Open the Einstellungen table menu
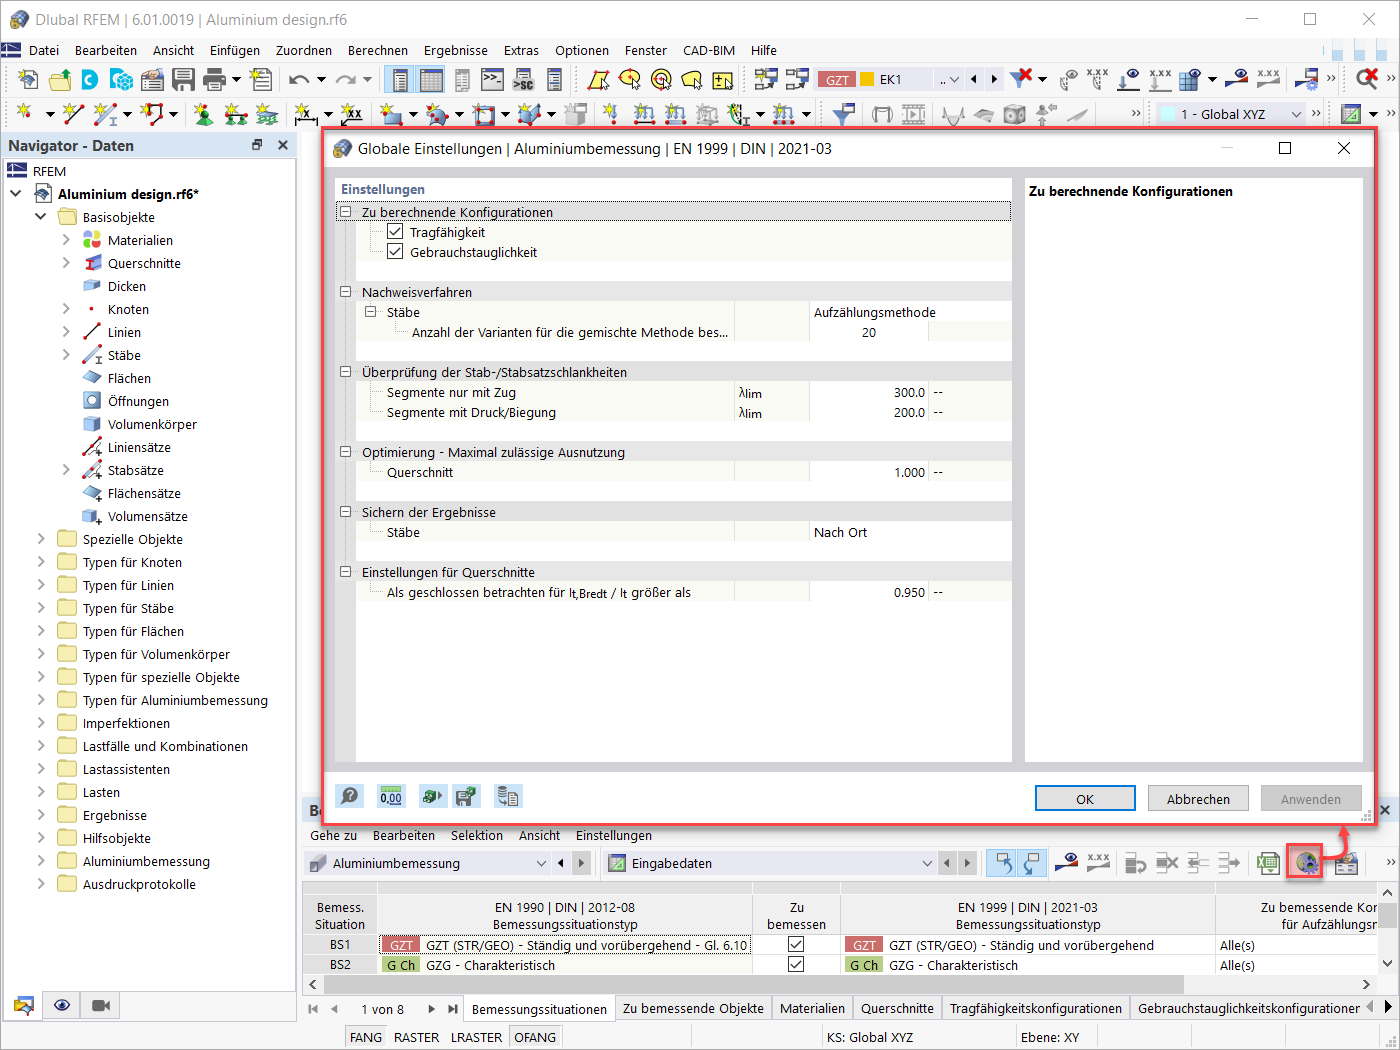Image resolution: width=1400 pixels, height=1050 pixels. 614,835
